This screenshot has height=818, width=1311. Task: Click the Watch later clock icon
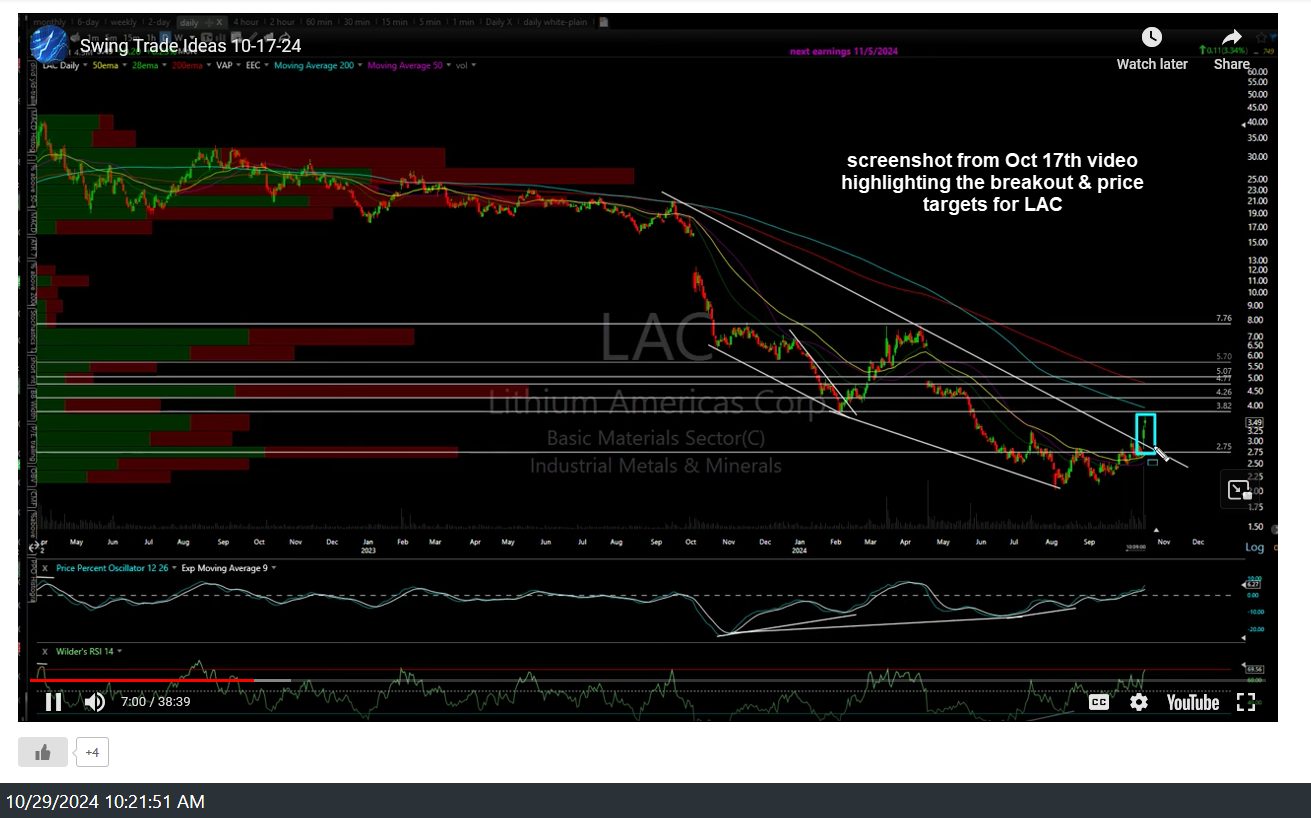point(1152,38)
